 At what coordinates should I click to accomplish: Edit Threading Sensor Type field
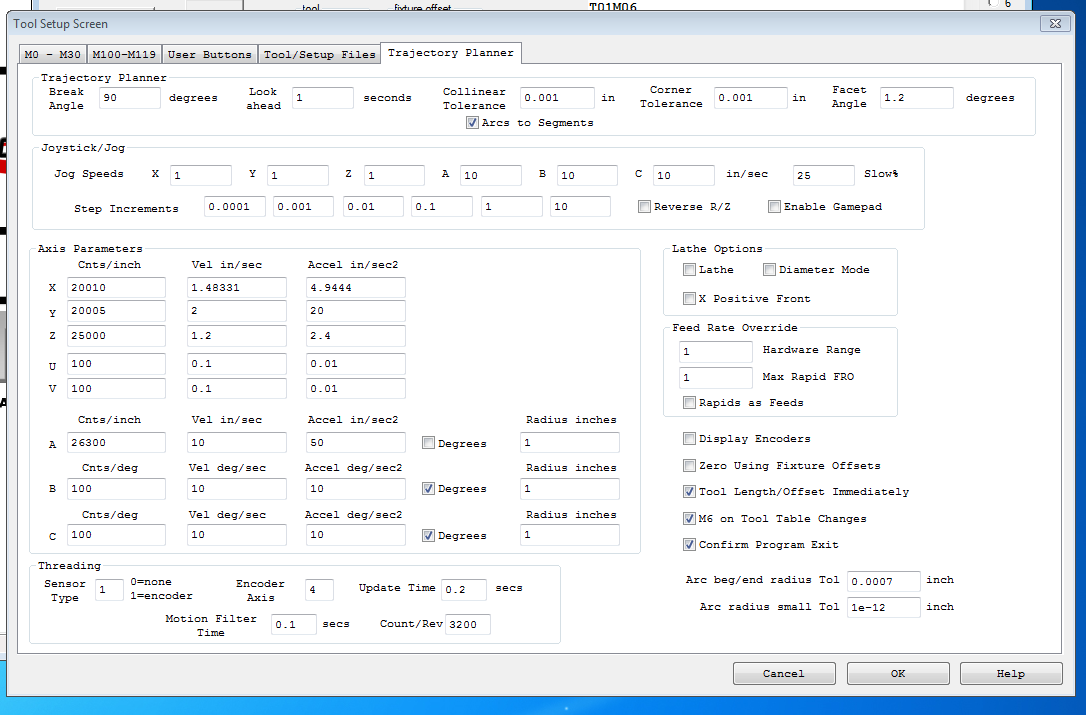(109, 590)
